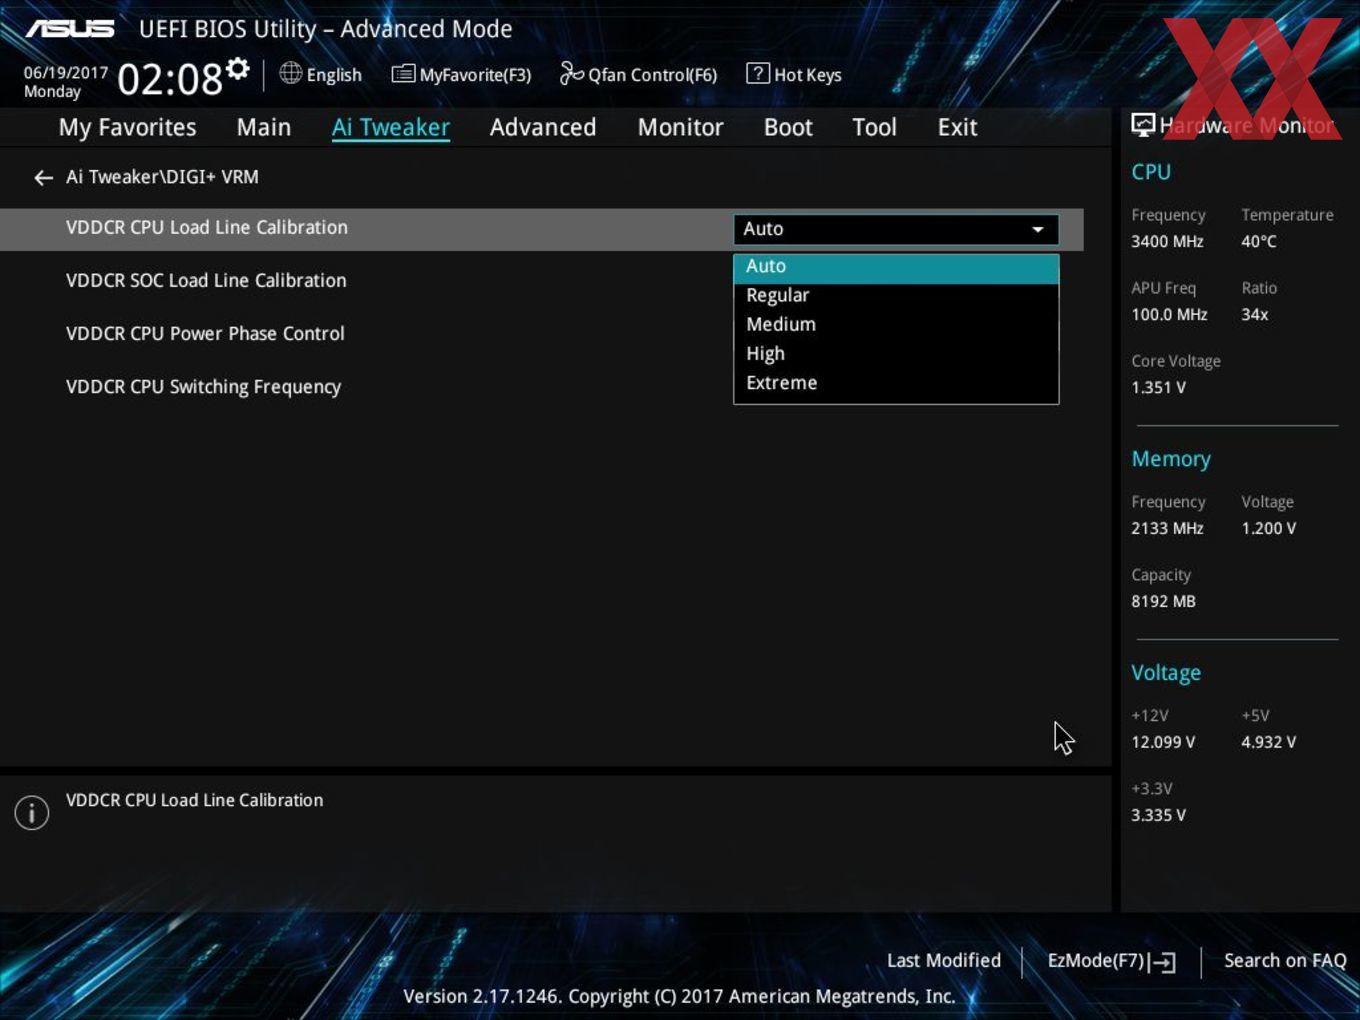Open the Qfan Control fan icon
This screenshot has height=1020, width=1360.
pyautogui.click(x=571, y=73)
